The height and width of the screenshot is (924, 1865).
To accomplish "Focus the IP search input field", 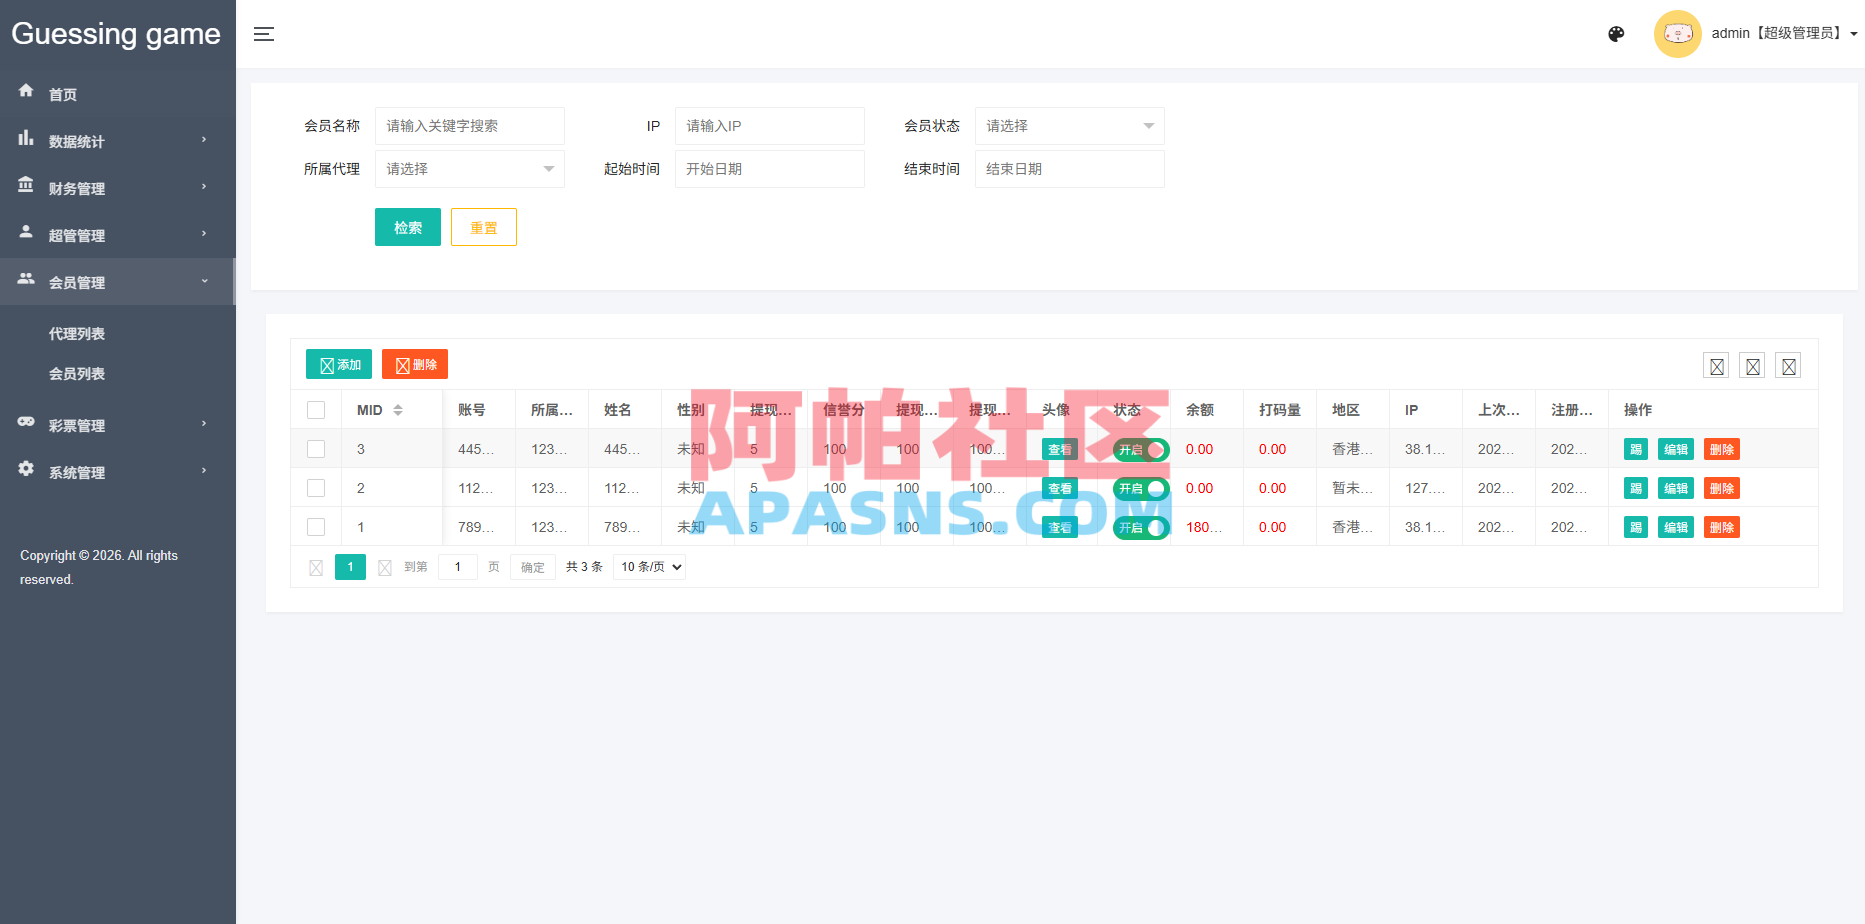I will tap(769, 126).
